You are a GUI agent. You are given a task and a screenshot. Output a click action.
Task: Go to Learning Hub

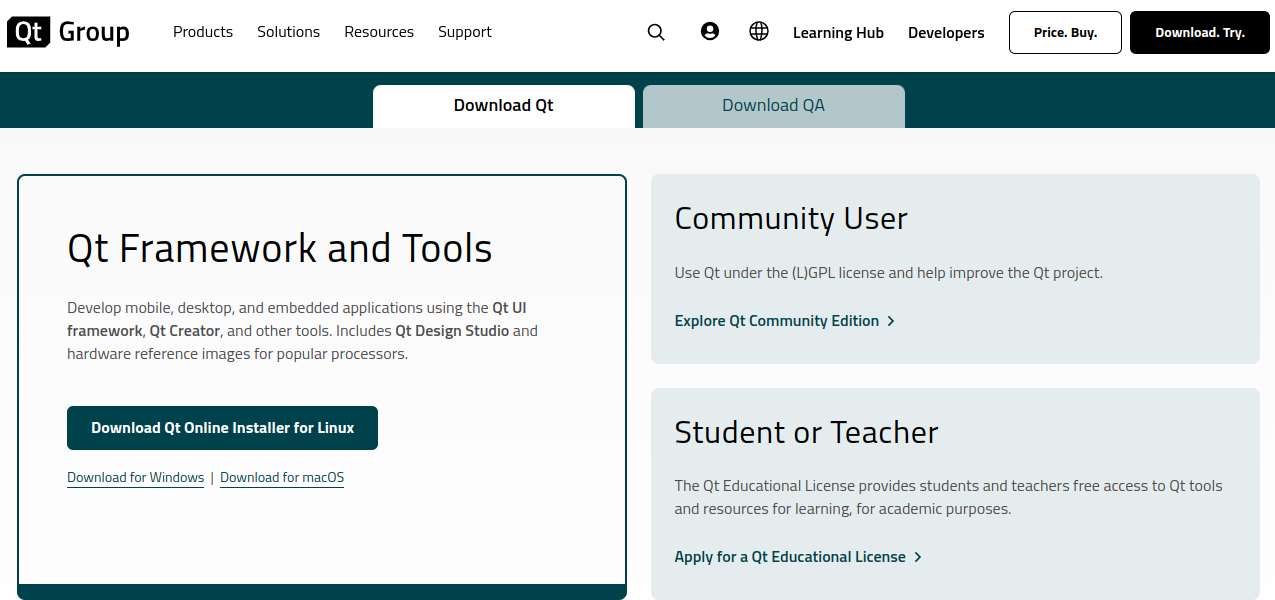(x=838, y=33)
